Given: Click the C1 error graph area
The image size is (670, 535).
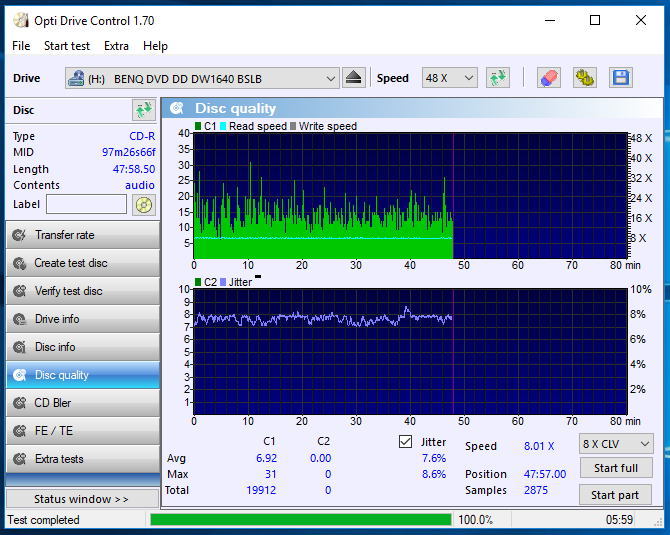Looking at the screenshot, I should pyautogui.click(x=410, y=196).
